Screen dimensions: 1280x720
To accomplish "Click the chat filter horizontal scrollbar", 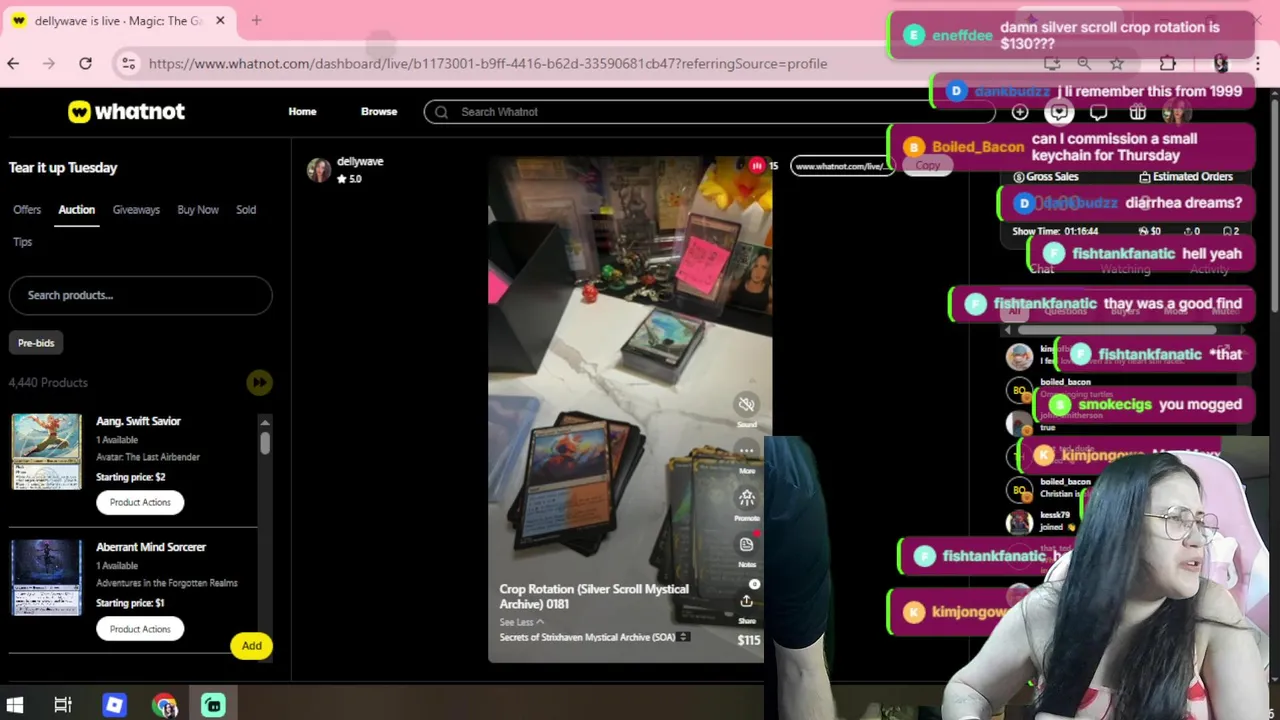I will coord(1118,330).
